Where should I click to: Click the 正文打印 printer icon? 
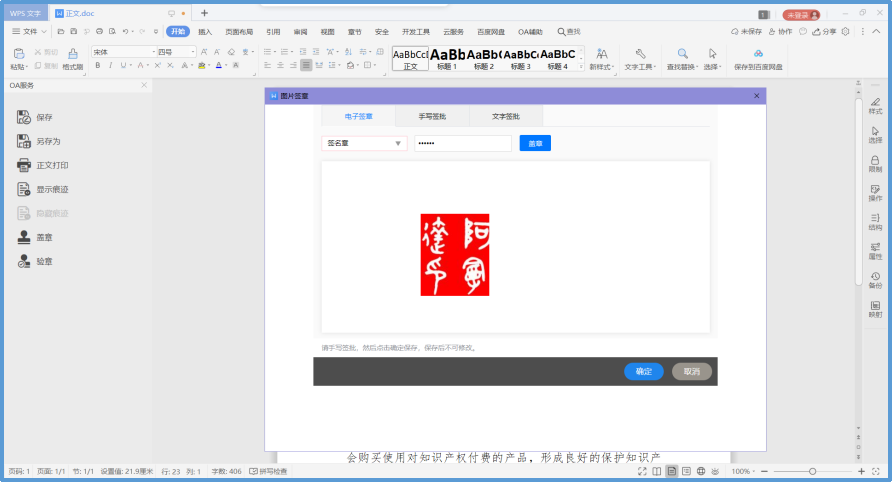pyautogui.click(x=23, y=165)
